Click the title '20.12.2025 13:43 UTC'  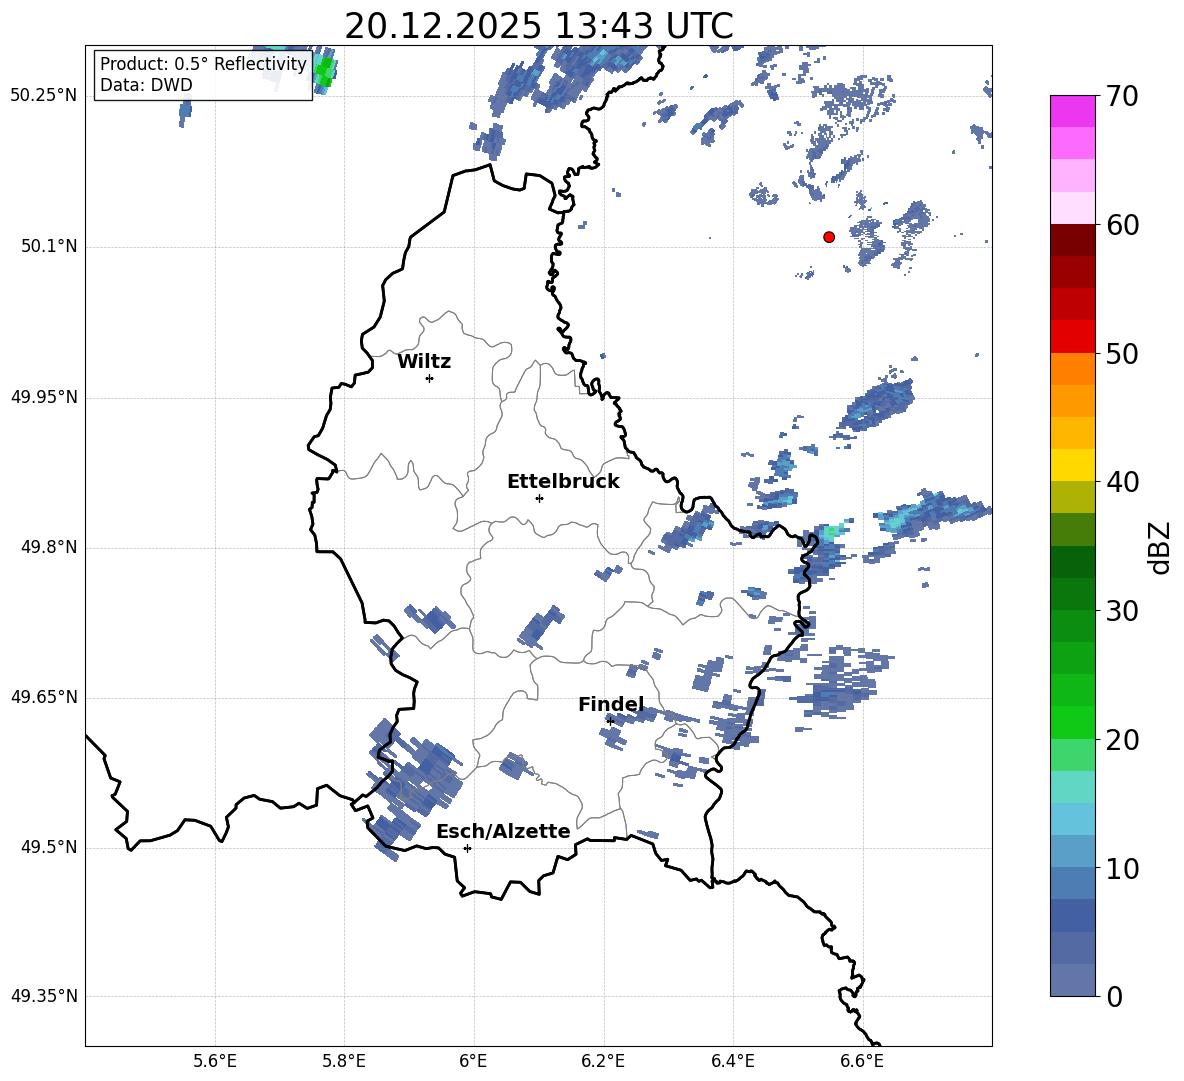tap(538, 26)
